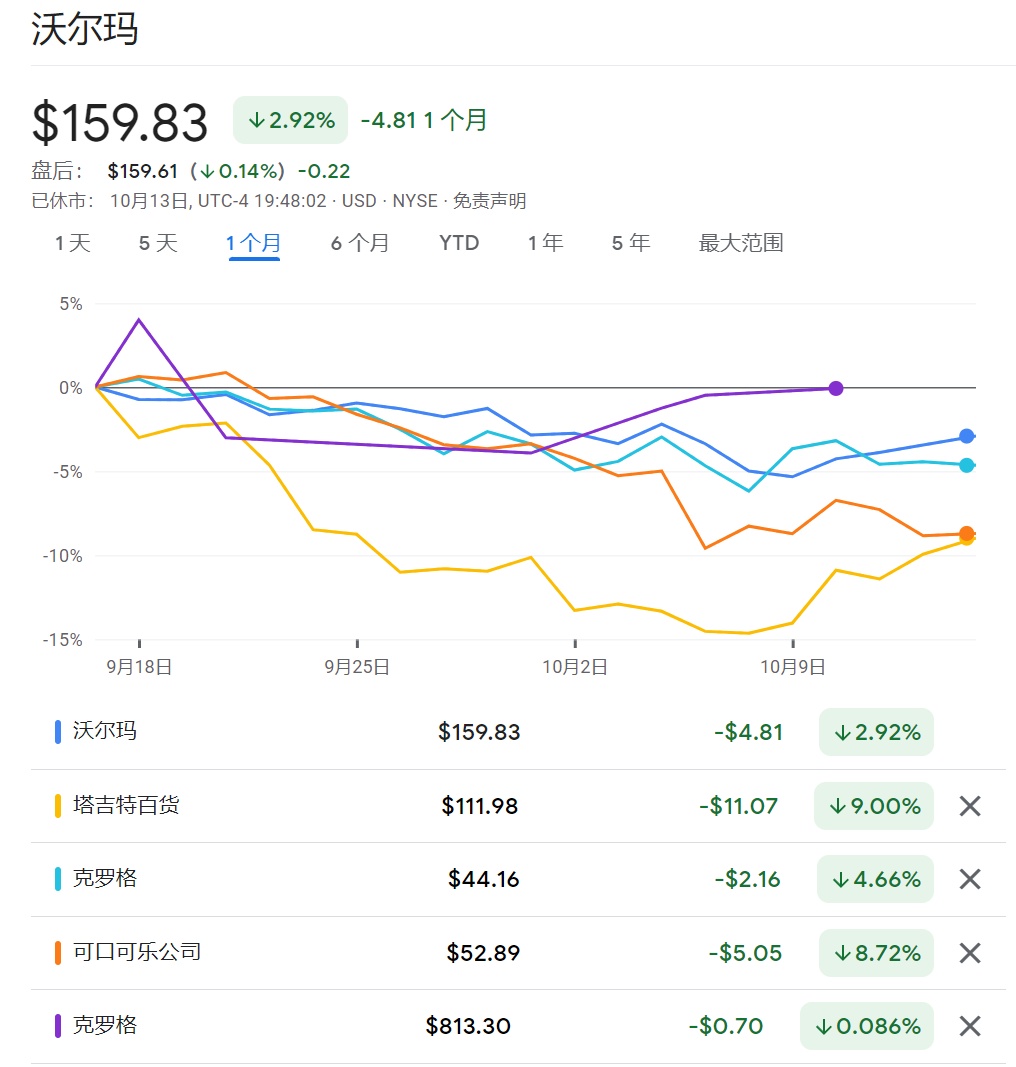This screenshot has height=1067, width=1016.
Task: Open the 5 年 chart range
Action: pos(631,243)
